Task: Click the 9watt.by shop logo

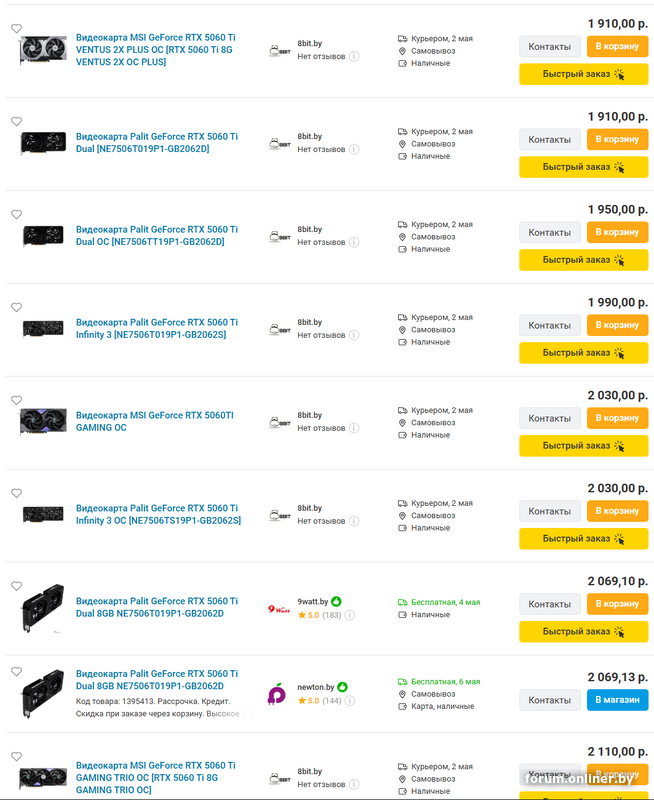Action: [279, 609]
